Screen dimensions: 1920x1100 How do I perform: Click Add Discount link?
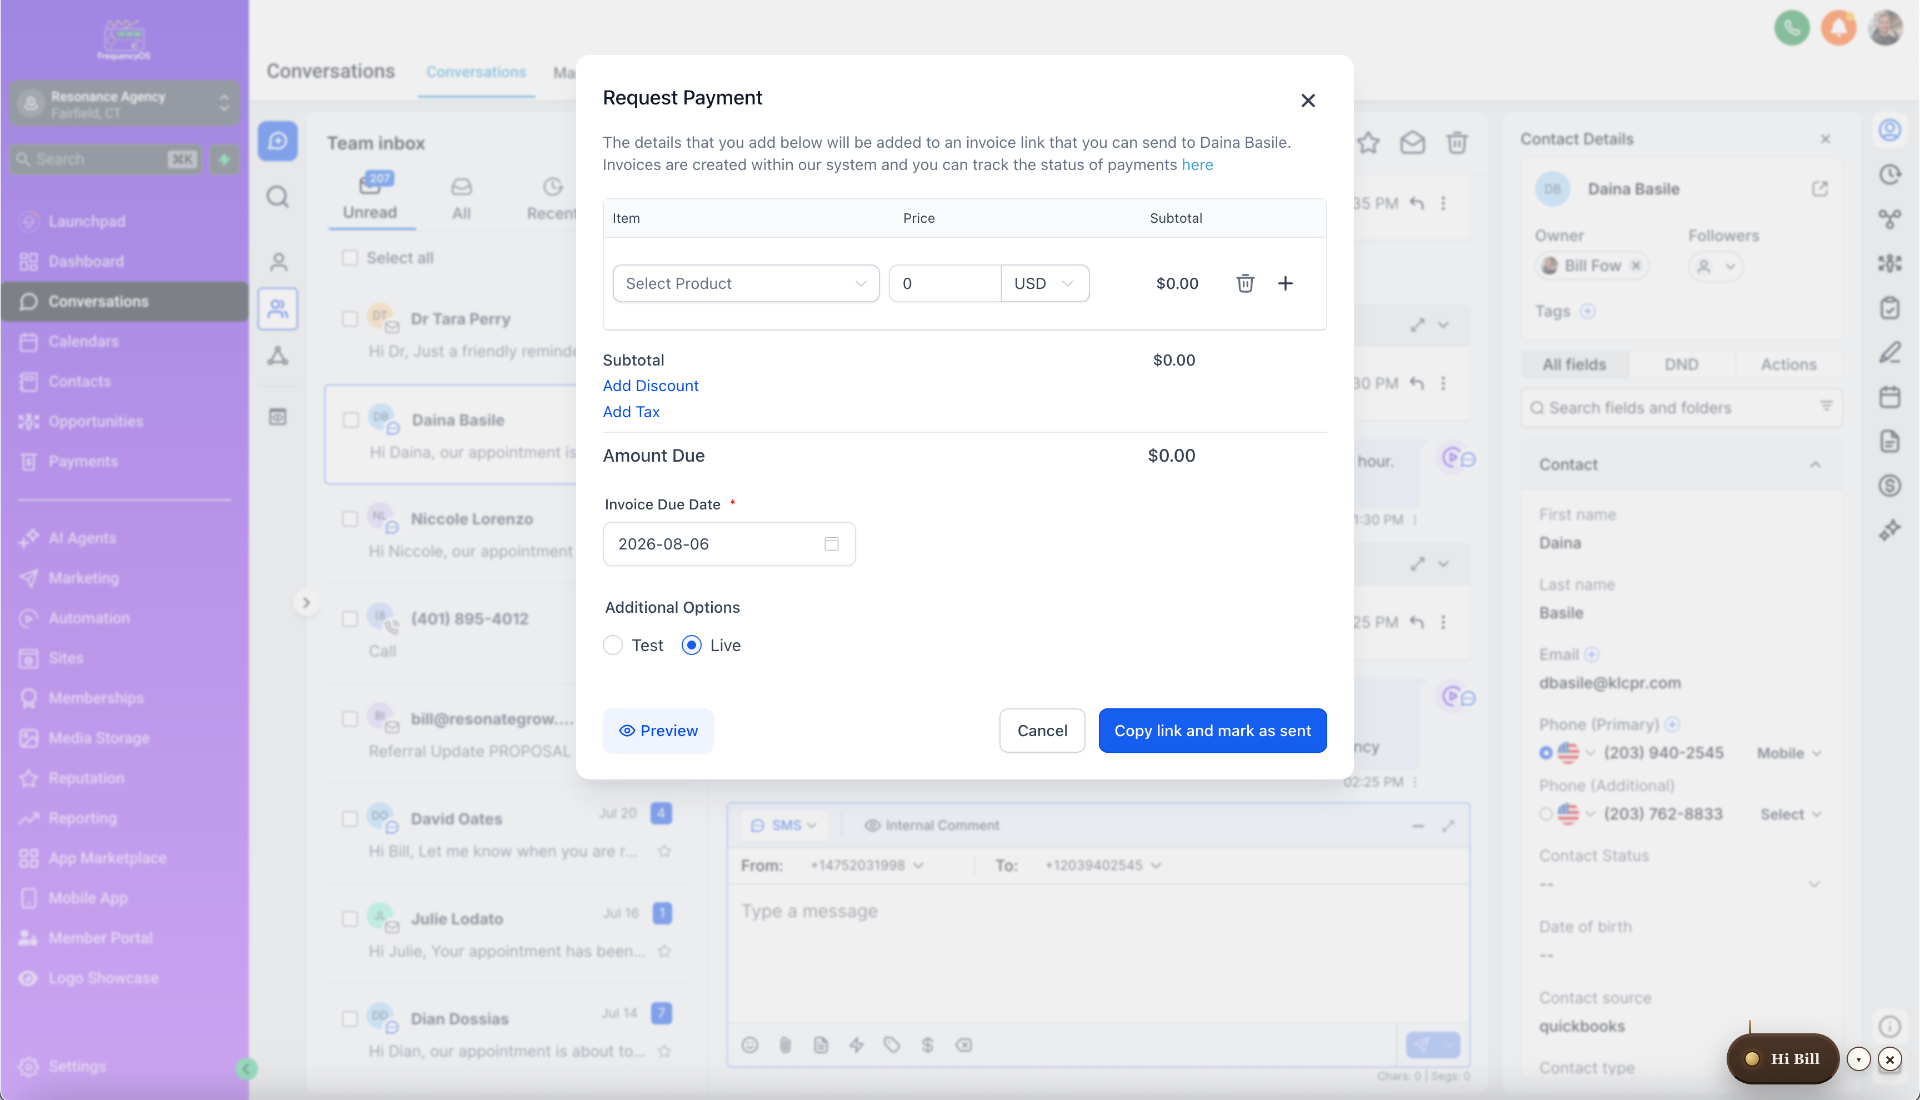pos(650,386)
